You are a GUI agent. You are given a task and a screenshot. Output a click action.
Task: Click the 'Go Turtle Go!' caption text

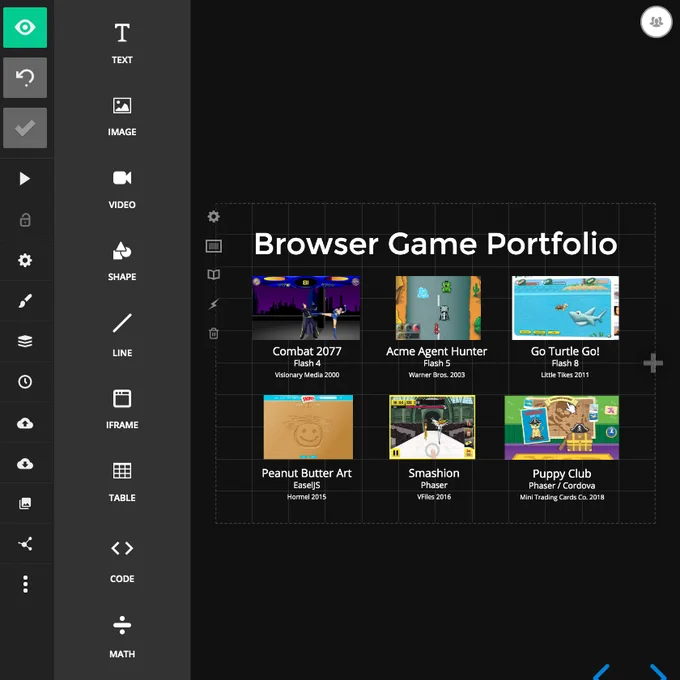tap(565, 351)
